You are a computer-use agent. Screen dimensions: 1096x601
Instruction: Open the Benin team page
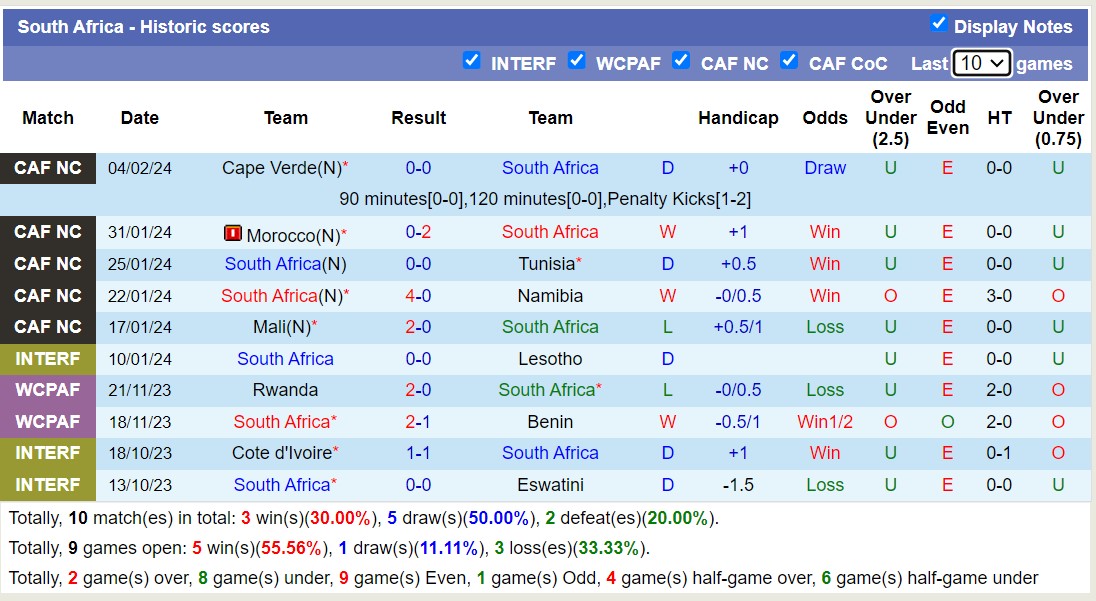(550, 422)
